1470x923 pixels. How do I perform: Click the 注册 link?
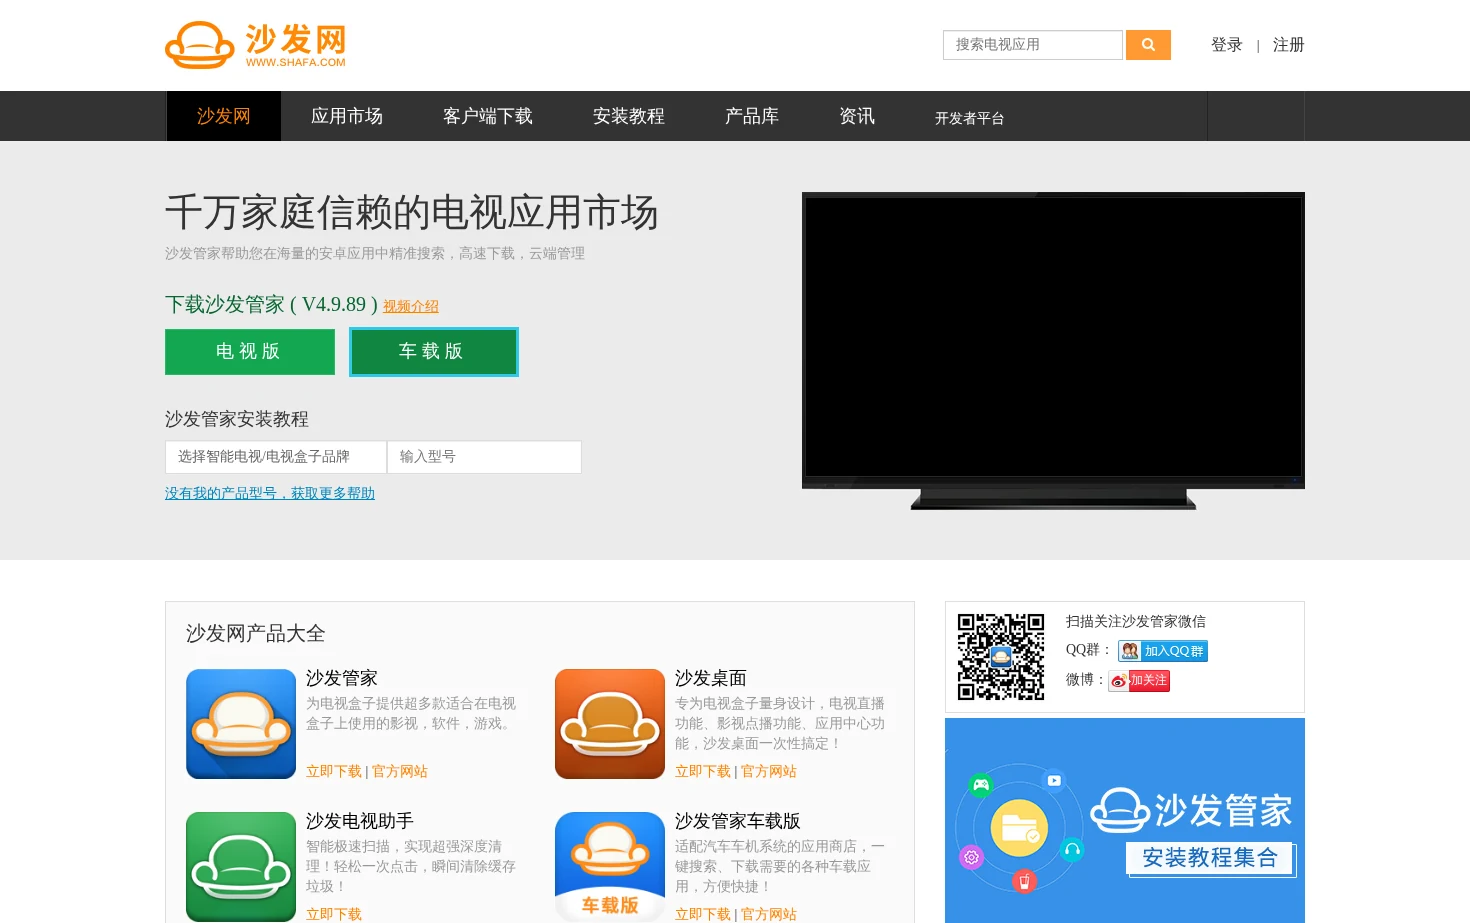(1289, 45)
